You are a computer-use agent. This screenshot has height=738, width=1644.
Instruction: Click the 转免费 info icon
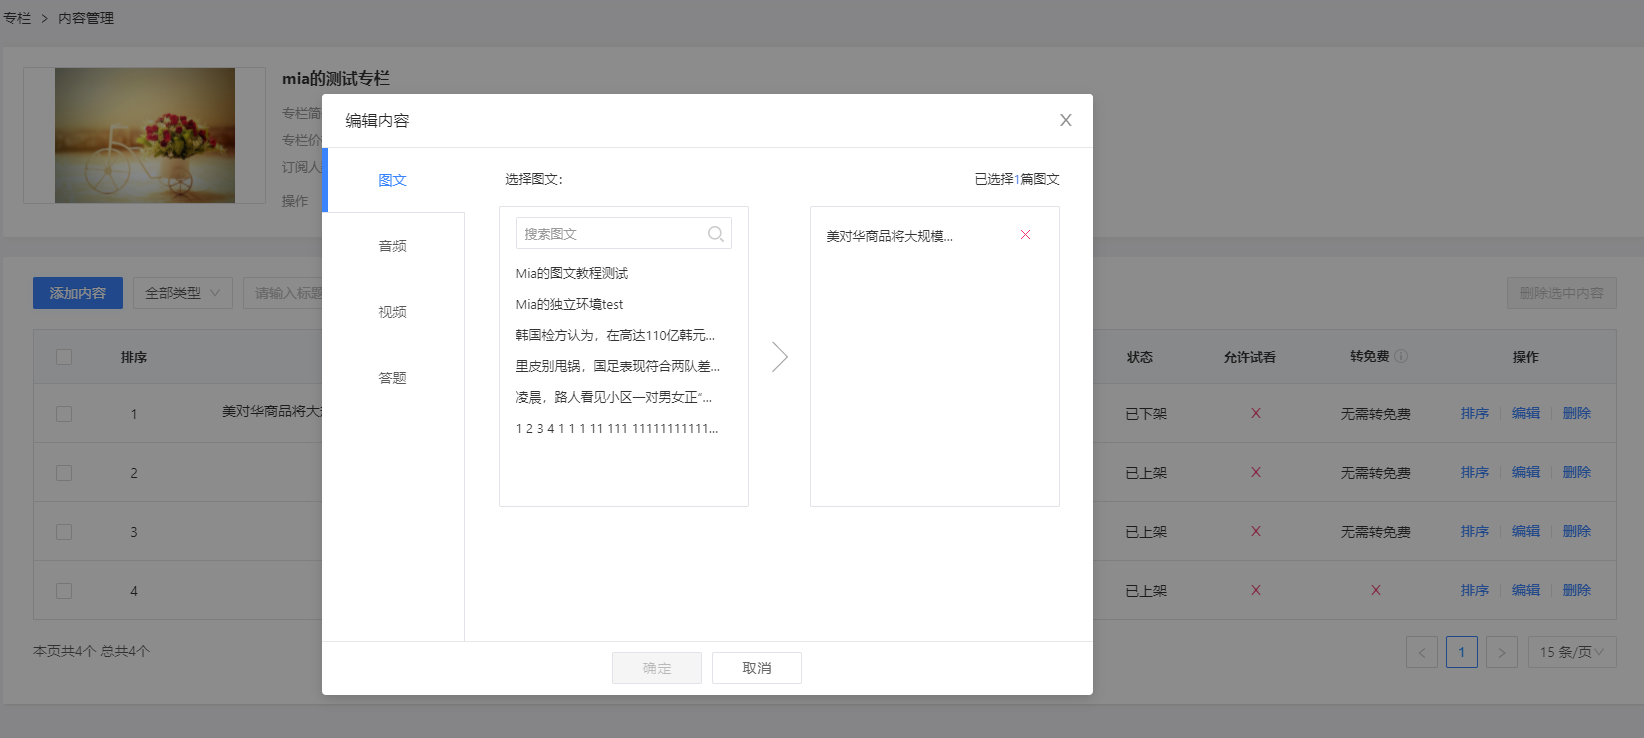tap(1401, 356)
